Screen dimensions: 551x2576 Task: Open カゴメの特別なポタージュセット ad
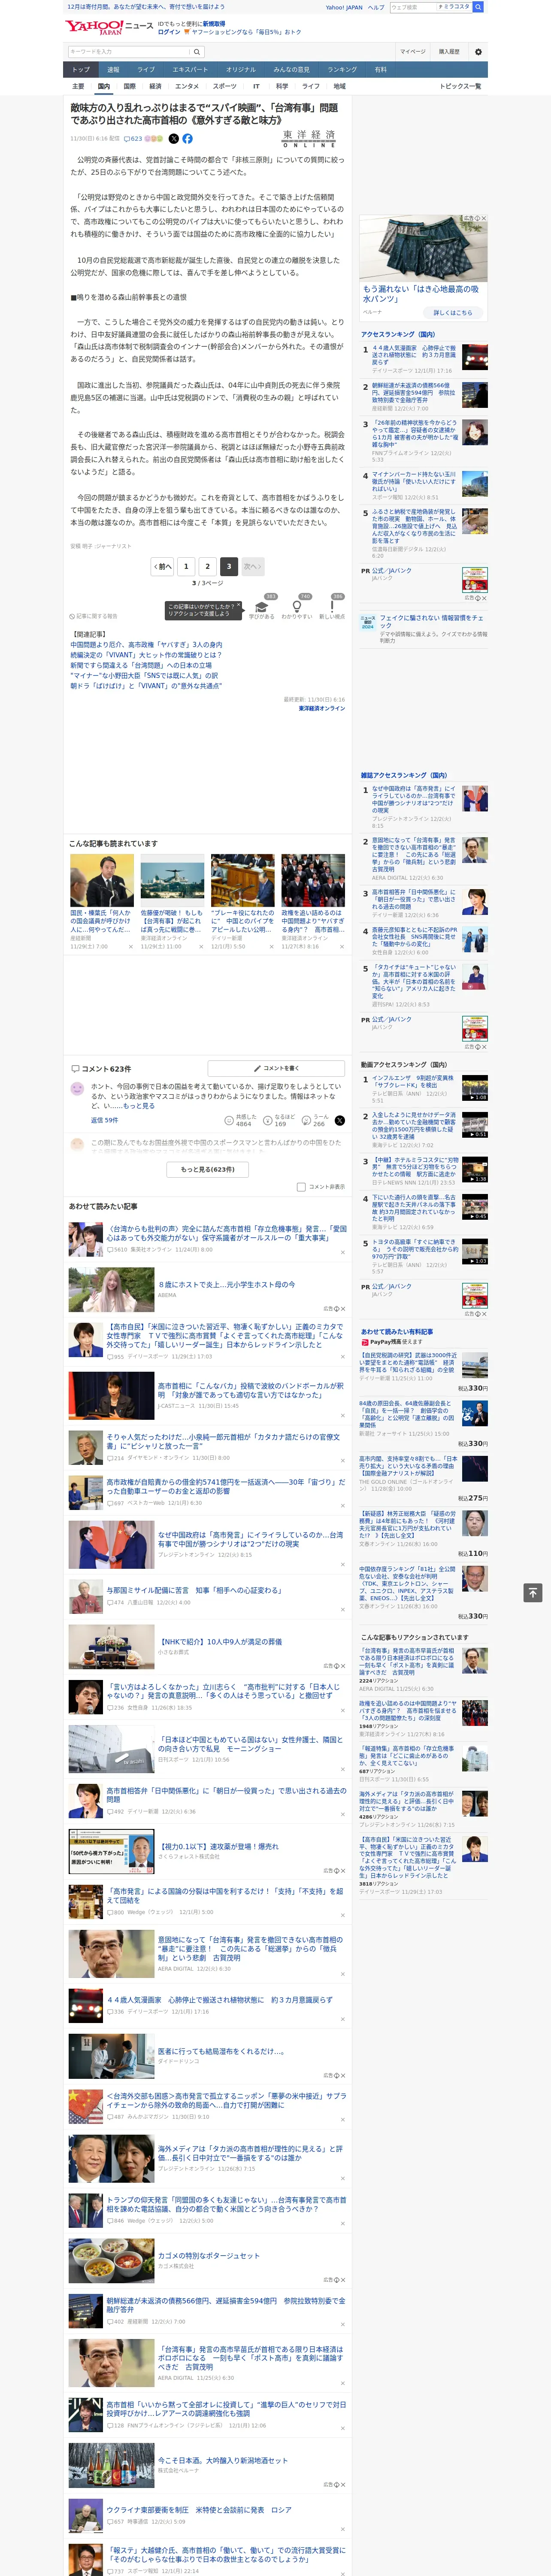(x=208, y=2256)
